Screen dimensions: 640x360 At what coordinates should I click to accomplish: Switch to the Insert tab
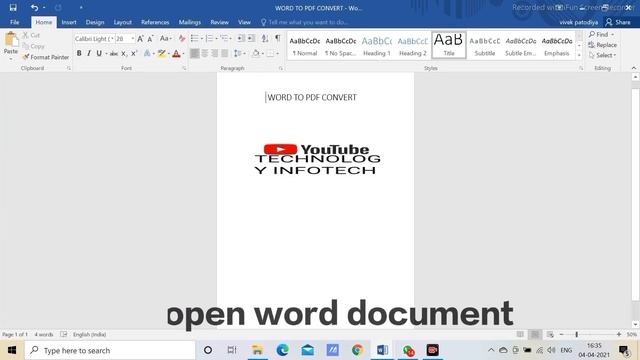coord(69,22)
